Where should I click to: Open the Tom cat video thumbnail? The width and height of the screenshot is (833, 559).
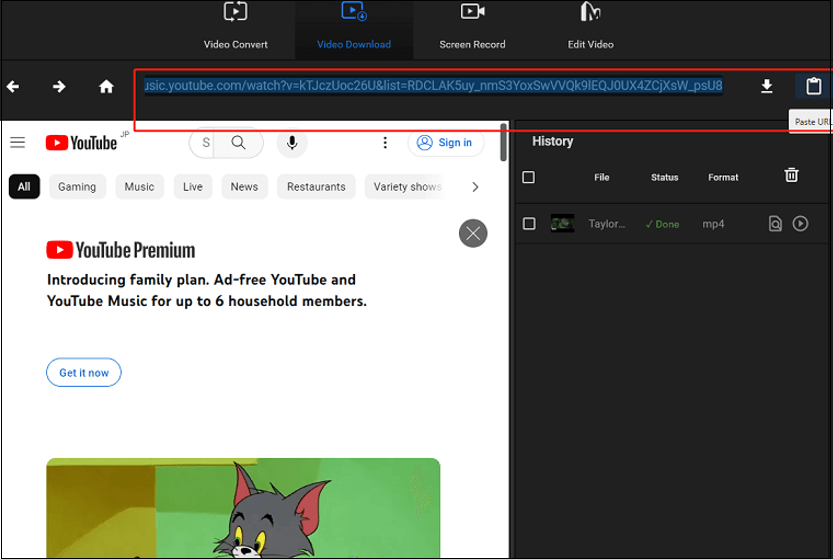(x=243, y=507)
